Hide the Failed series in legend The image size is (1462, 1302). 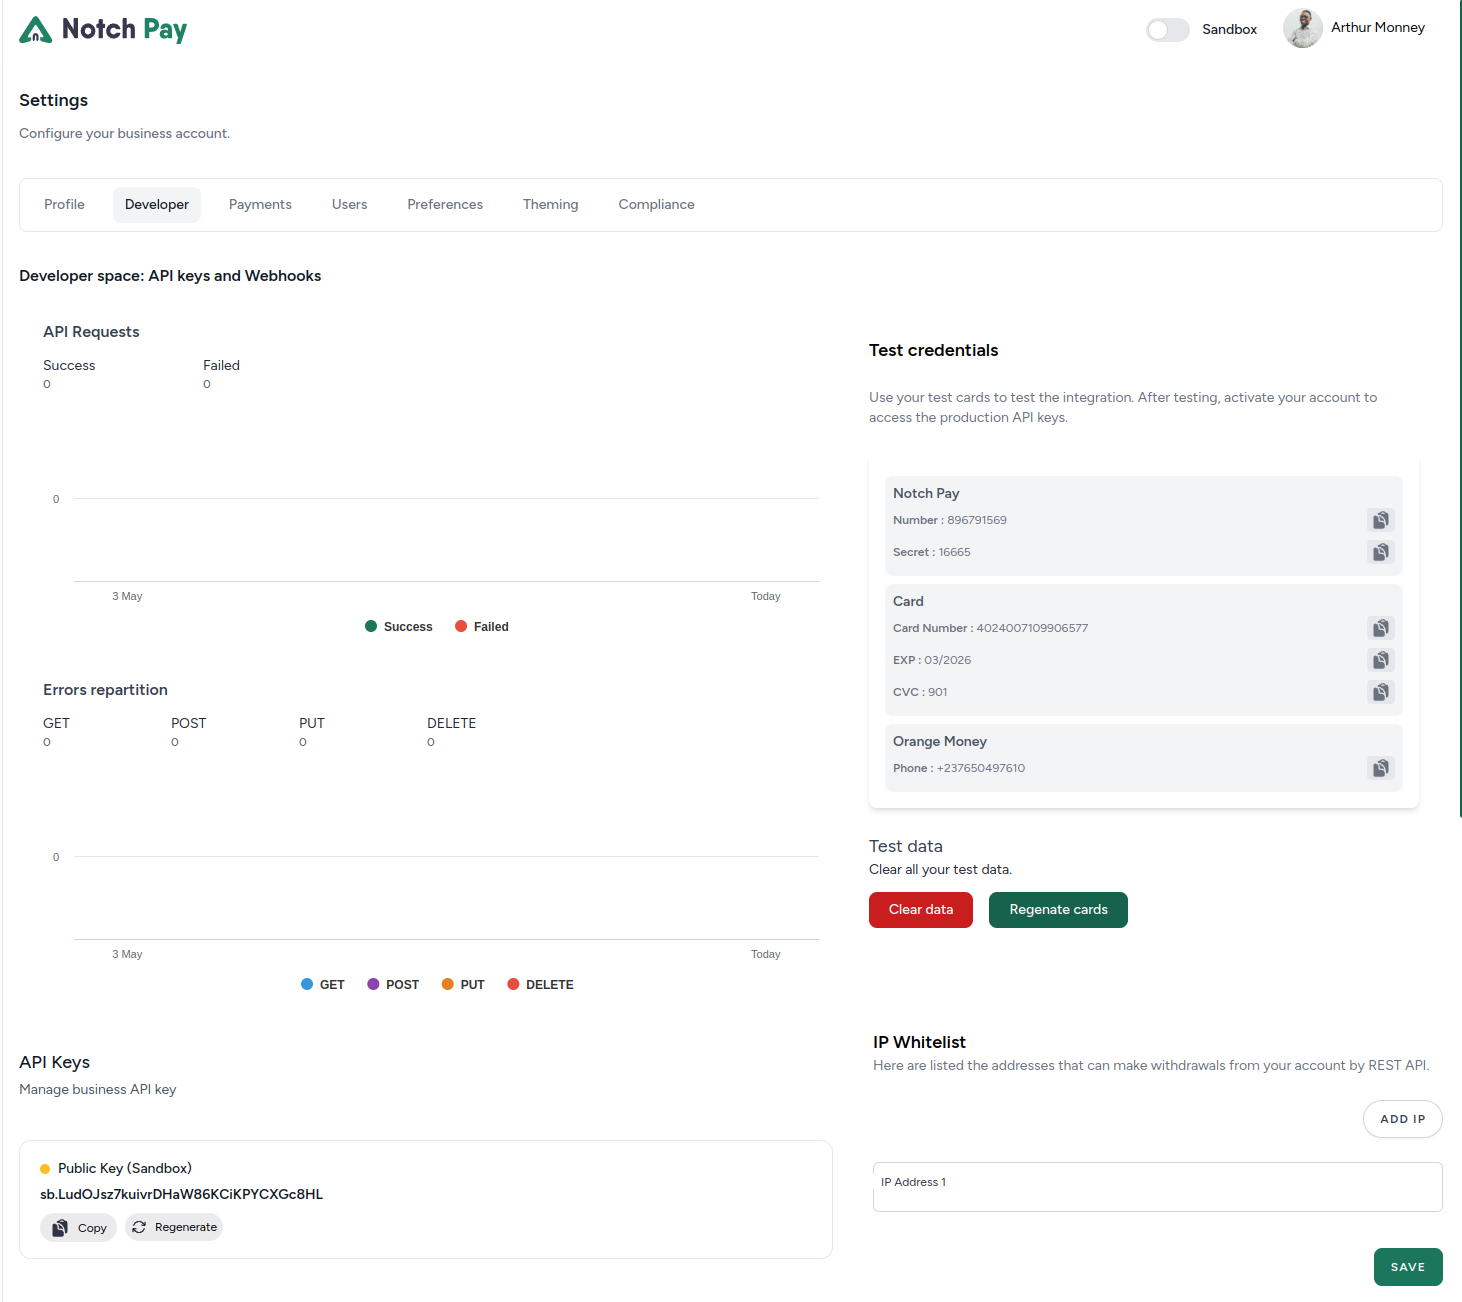482,627
